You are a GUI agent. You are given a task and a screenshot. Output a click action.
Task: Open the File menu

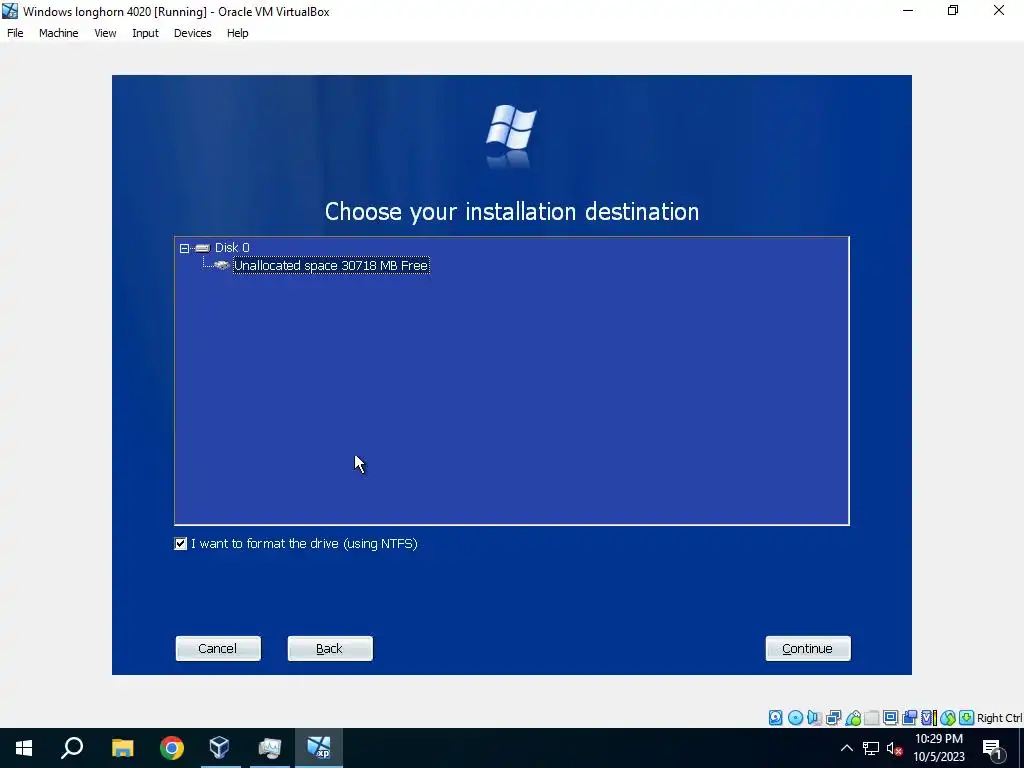coord(15,33)
